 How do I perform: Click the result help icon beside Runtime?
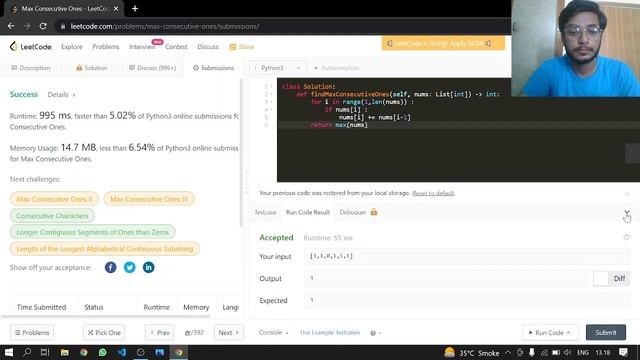click(x=627, y=237)
